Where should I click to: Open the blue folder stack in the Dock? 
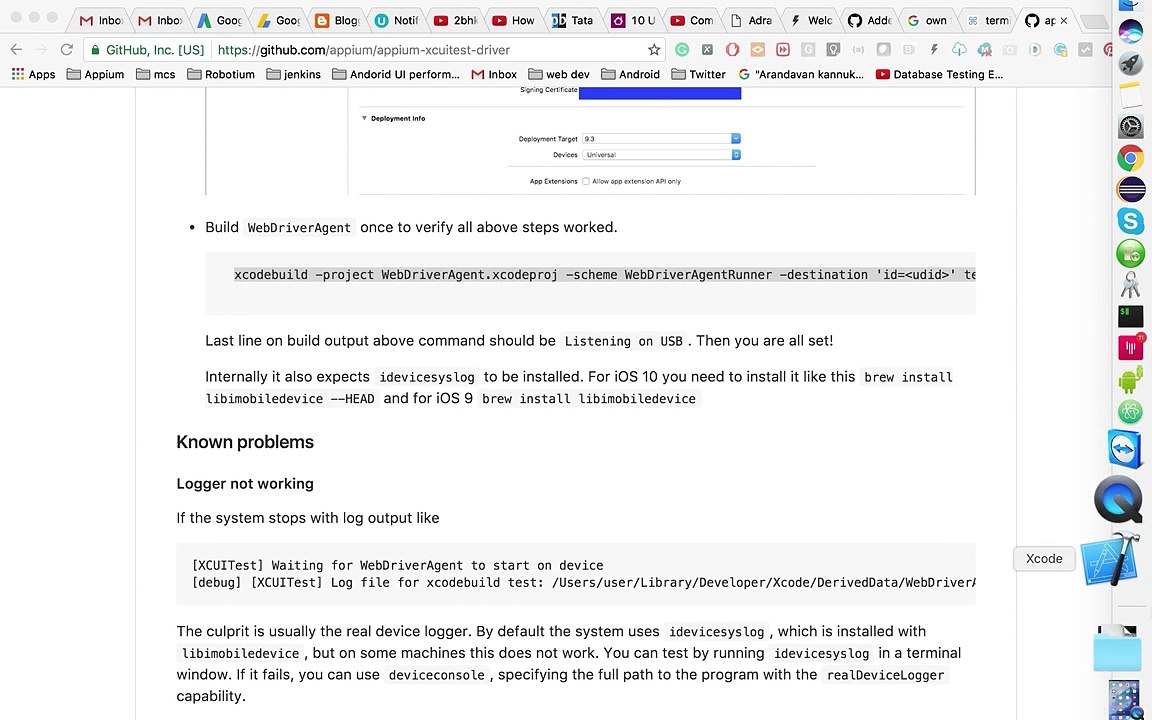1117,649
